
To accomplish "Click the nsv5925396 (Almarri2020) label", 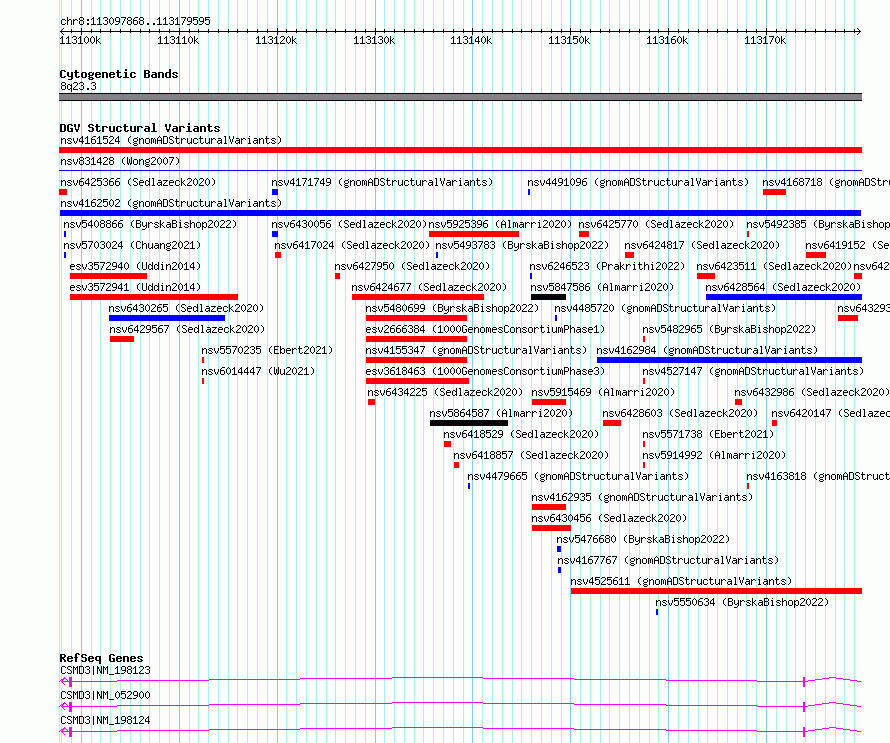I will pyautogui.click(x=500, y=224).
